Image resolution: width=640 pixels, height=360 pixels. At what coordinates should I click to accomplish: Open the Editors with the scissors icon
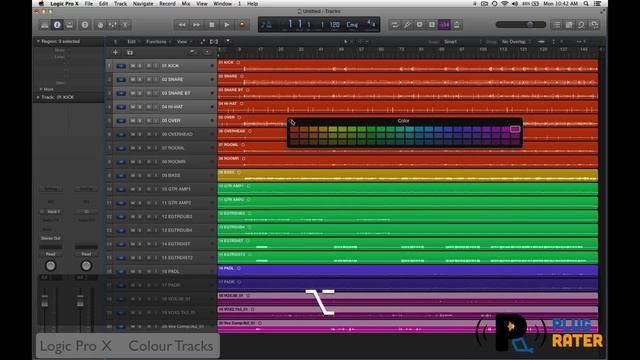125,25
